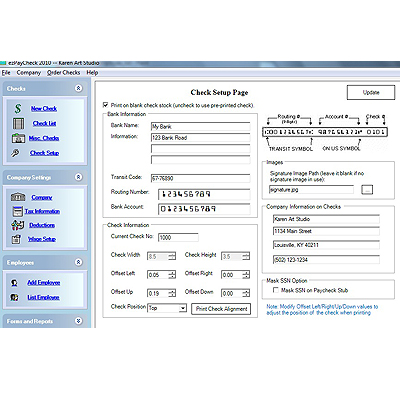Click the Misc. Checks briefcase icon

click(18, 138)
